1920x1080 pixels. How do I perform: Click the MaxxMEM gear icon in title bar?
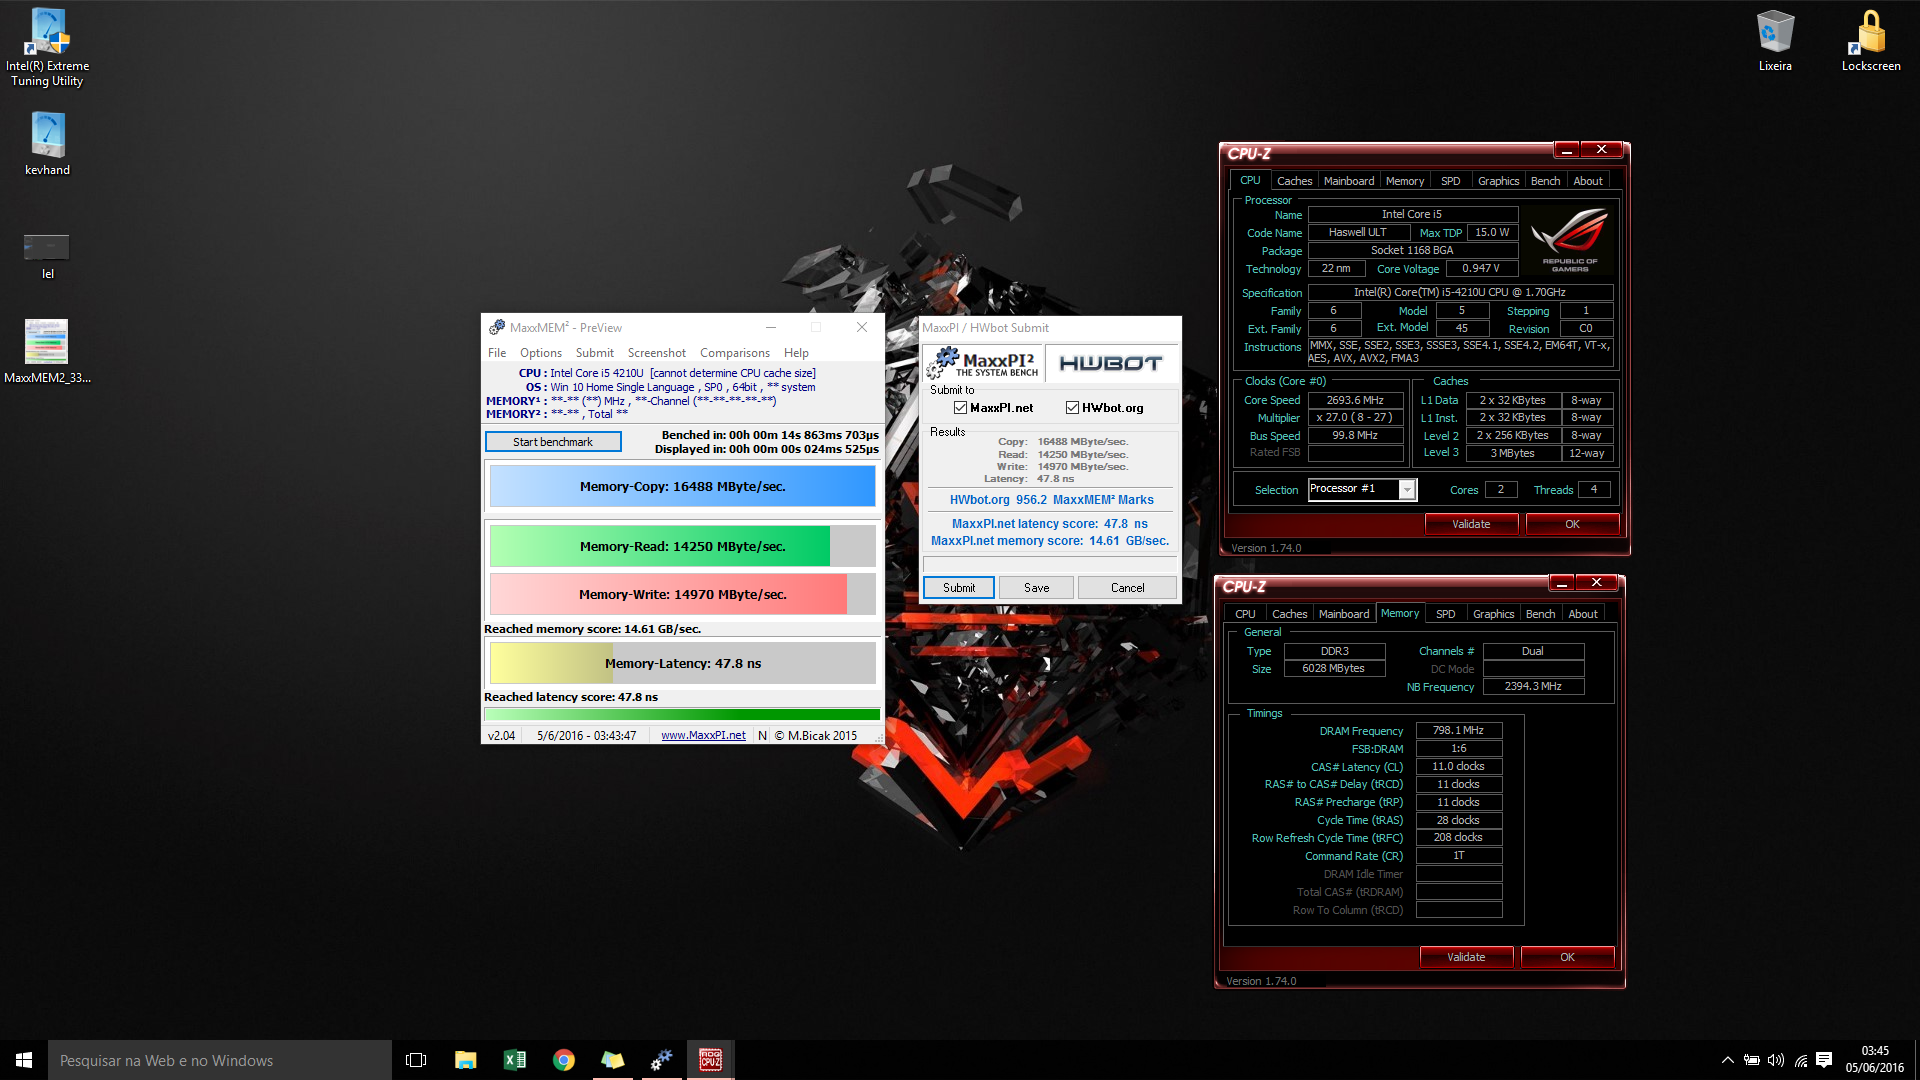click(497, 327)
